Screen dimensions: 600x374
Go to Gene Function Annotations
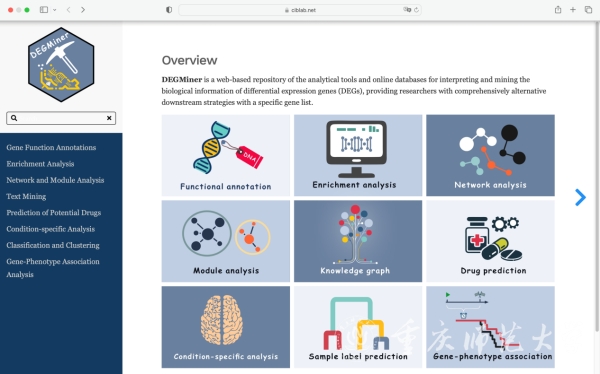coord(51,147)
